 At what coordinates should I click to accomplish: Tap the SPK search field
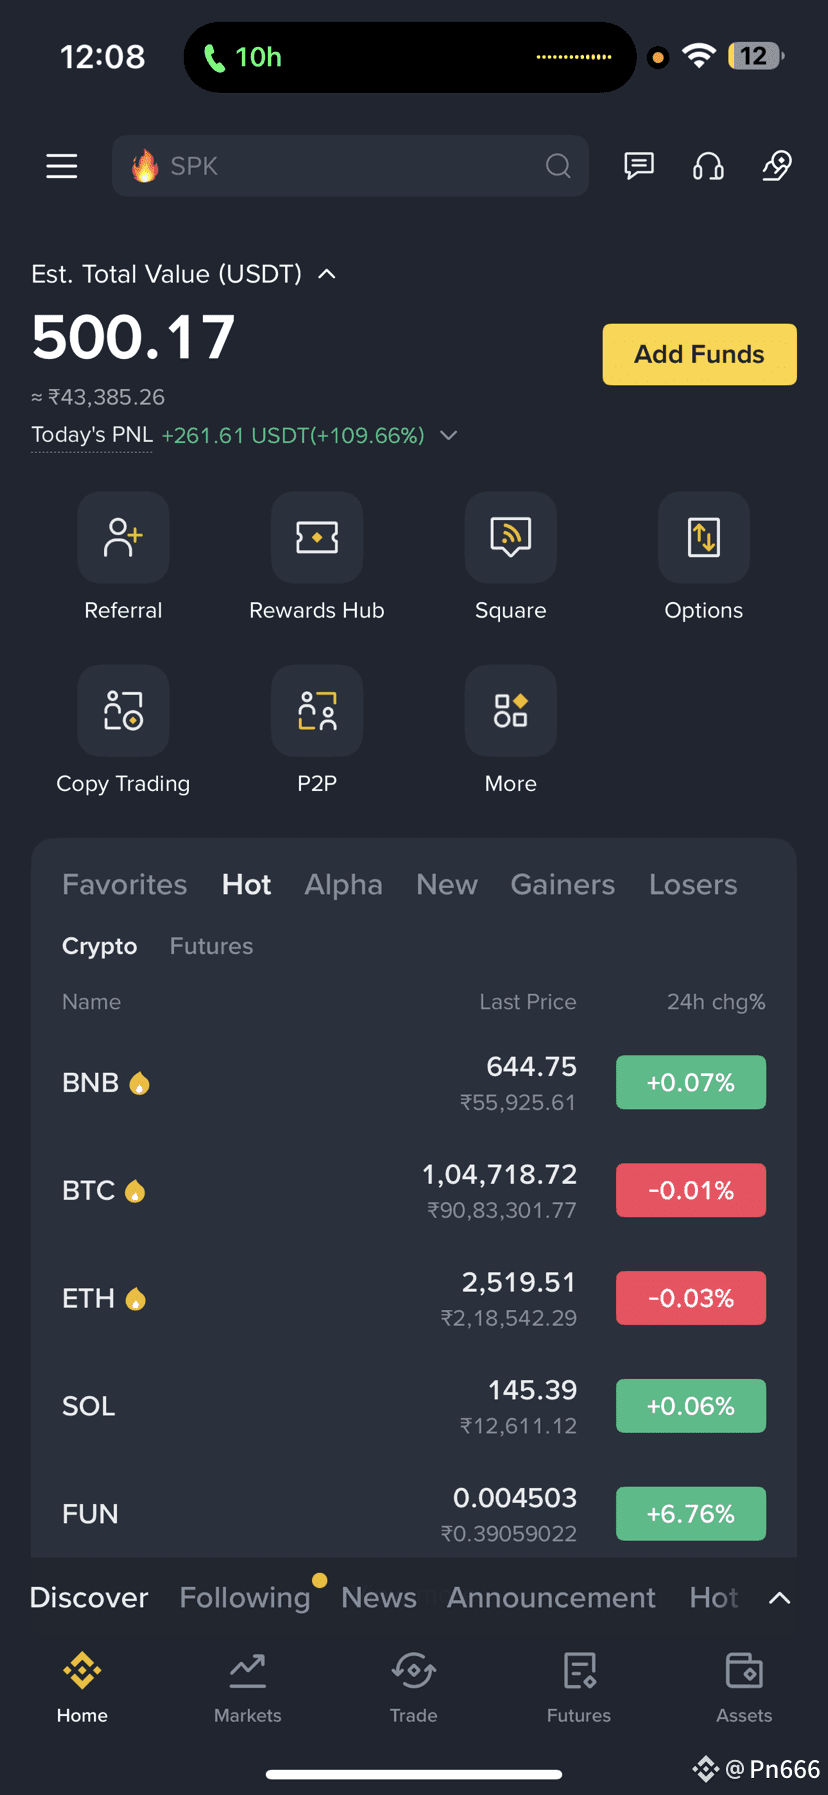[350, 166]
